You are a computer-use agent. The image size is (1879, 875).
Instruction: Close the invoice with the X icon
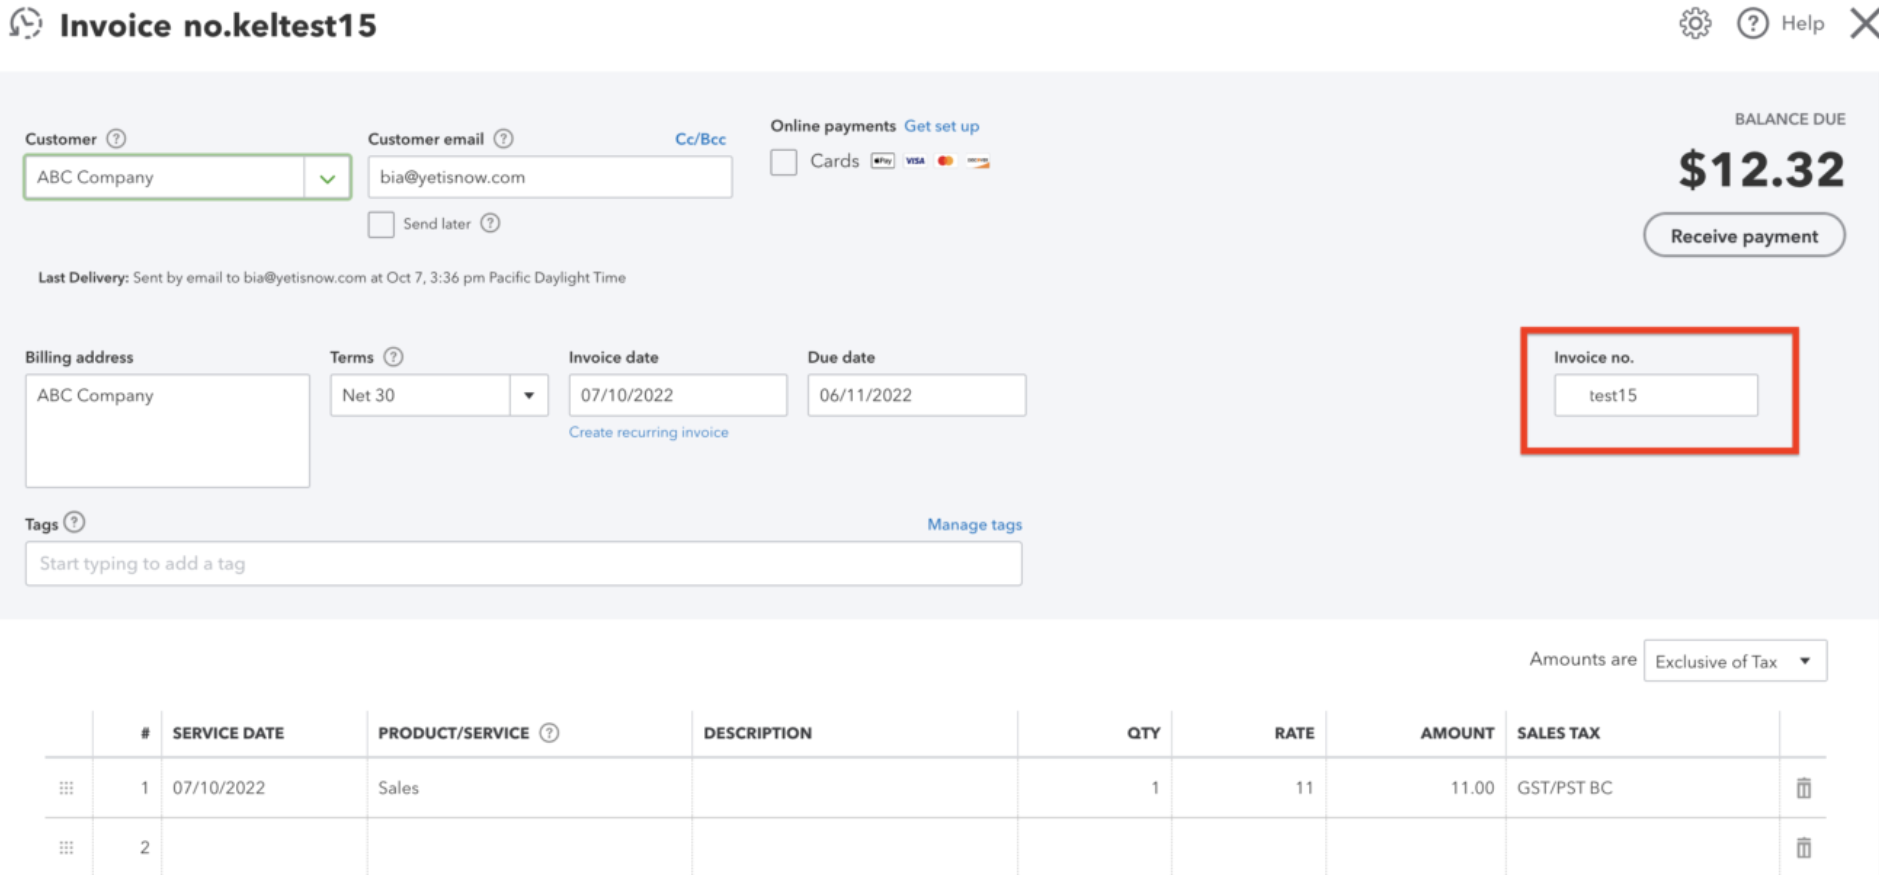point(1864,23)
